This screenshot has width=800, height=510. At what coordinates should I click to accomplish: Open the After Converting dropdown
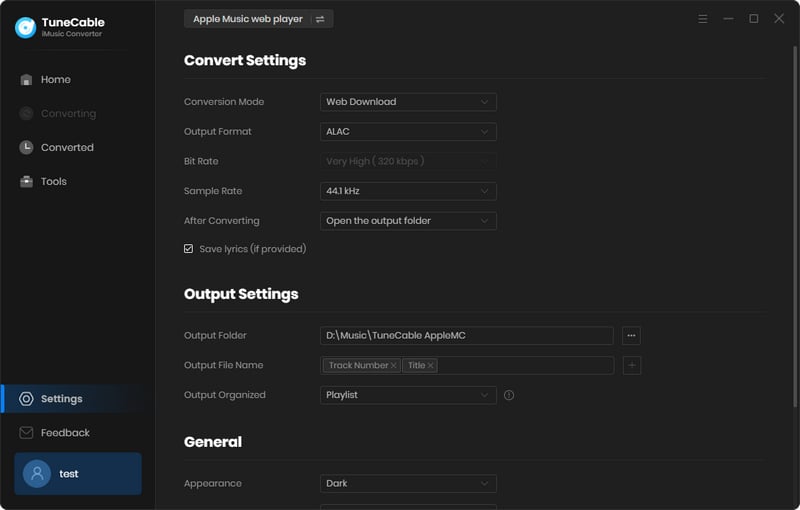click(408, 221)
